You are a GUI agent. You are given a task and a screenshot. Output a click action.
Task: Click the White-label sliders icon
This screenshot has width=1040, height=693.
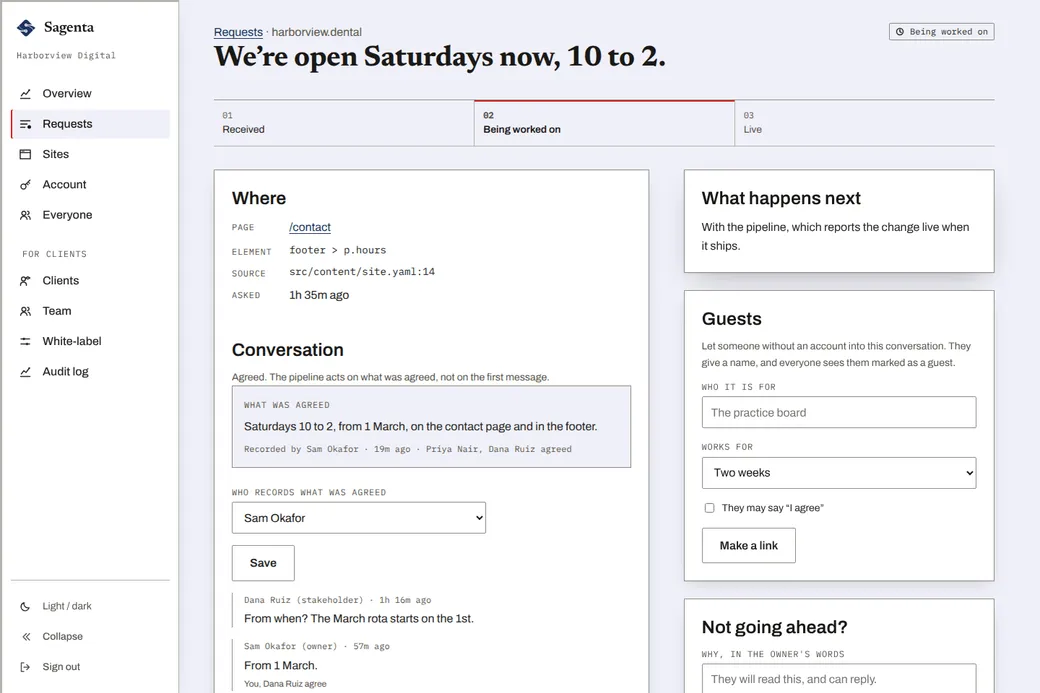point(25,342)
